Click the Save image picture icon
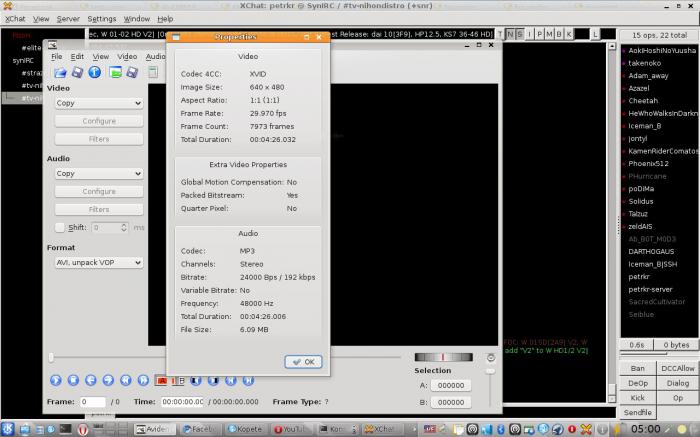This screenshot has width=700, height=437. click(x=116, y=72)
